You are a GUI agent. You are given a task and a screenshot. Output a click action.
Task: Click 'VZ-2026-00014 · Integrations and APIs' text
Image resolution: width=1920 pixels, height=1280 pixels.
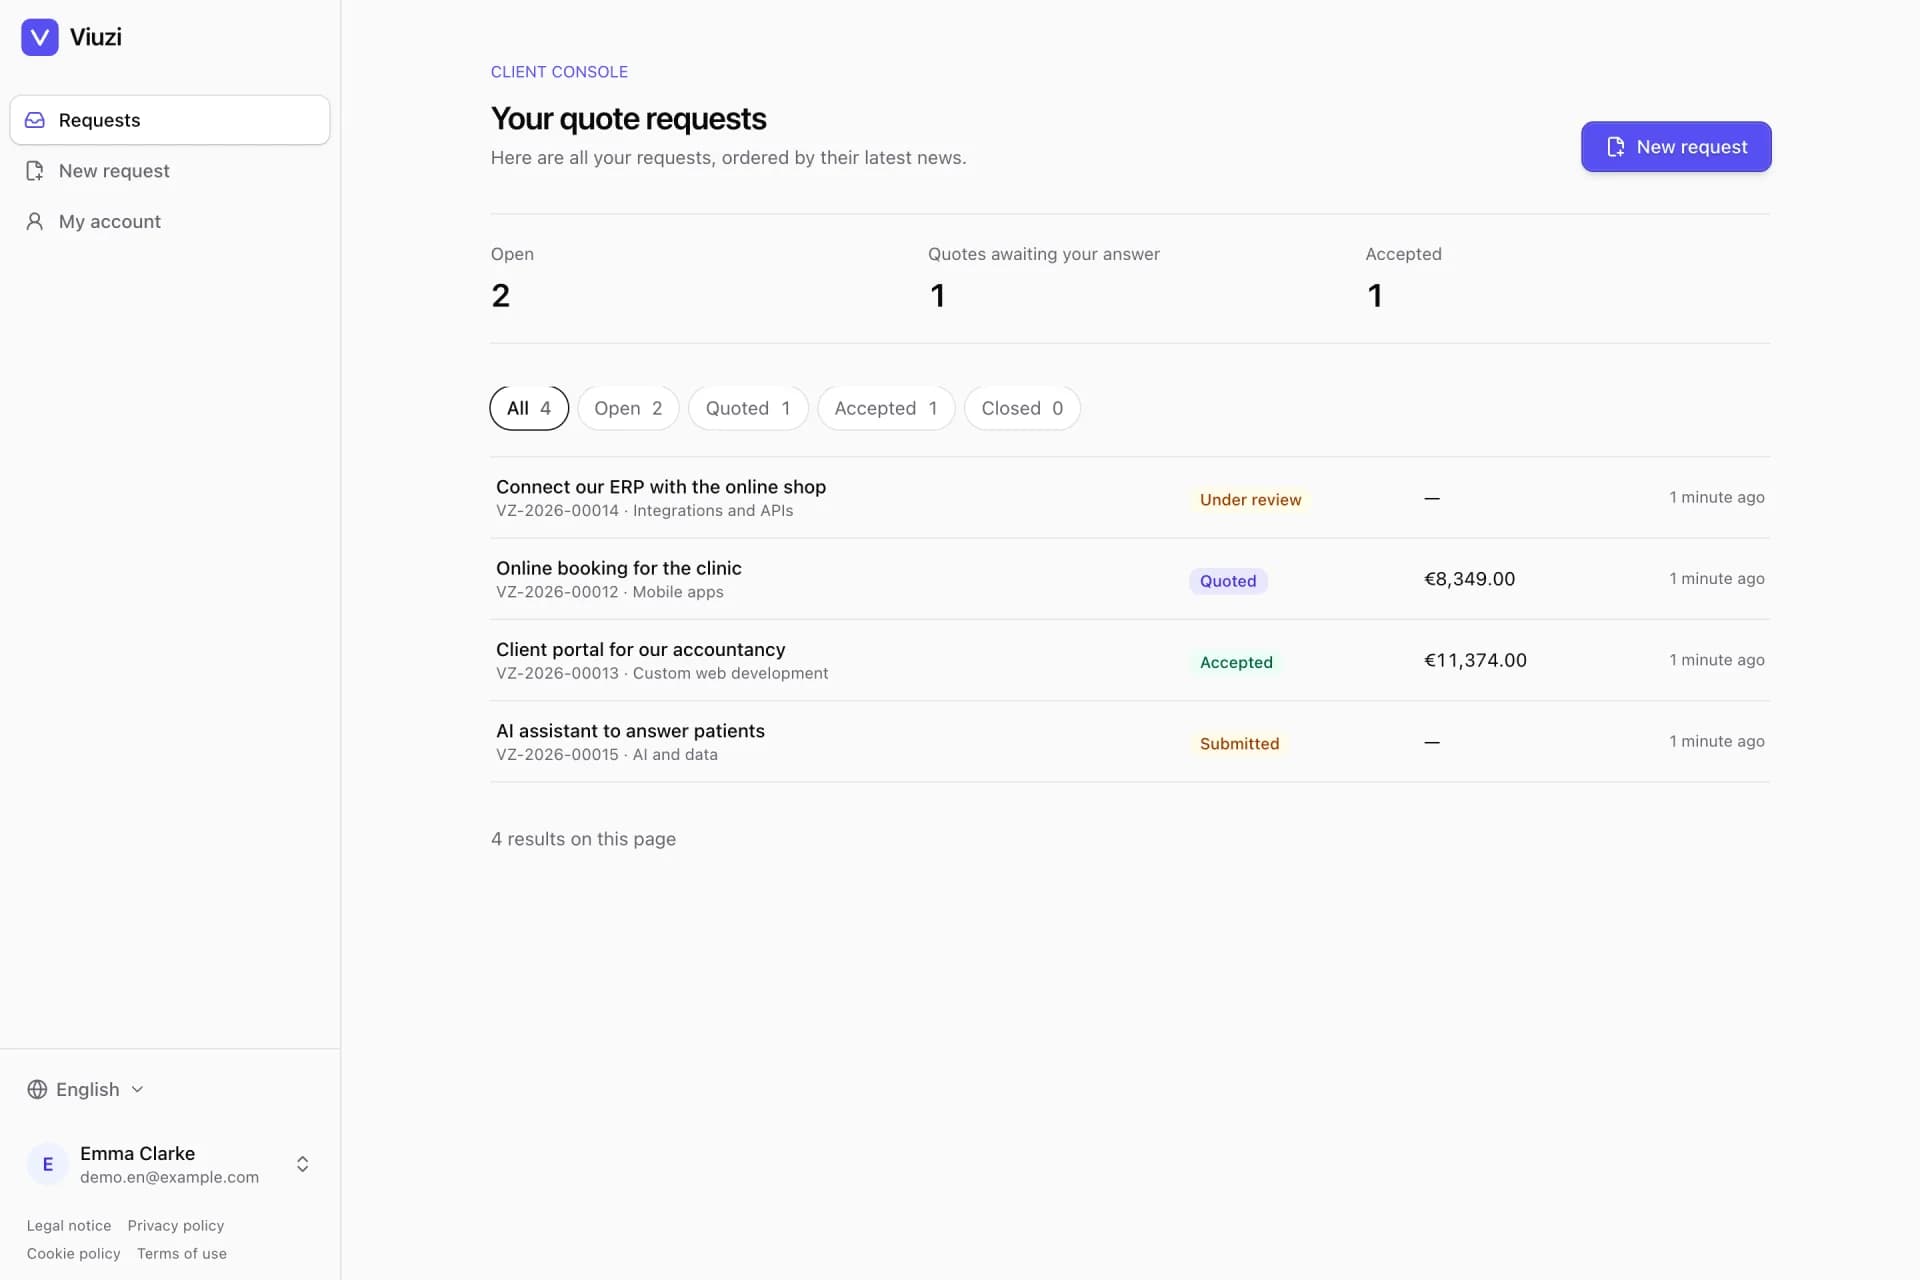point(644,511)
